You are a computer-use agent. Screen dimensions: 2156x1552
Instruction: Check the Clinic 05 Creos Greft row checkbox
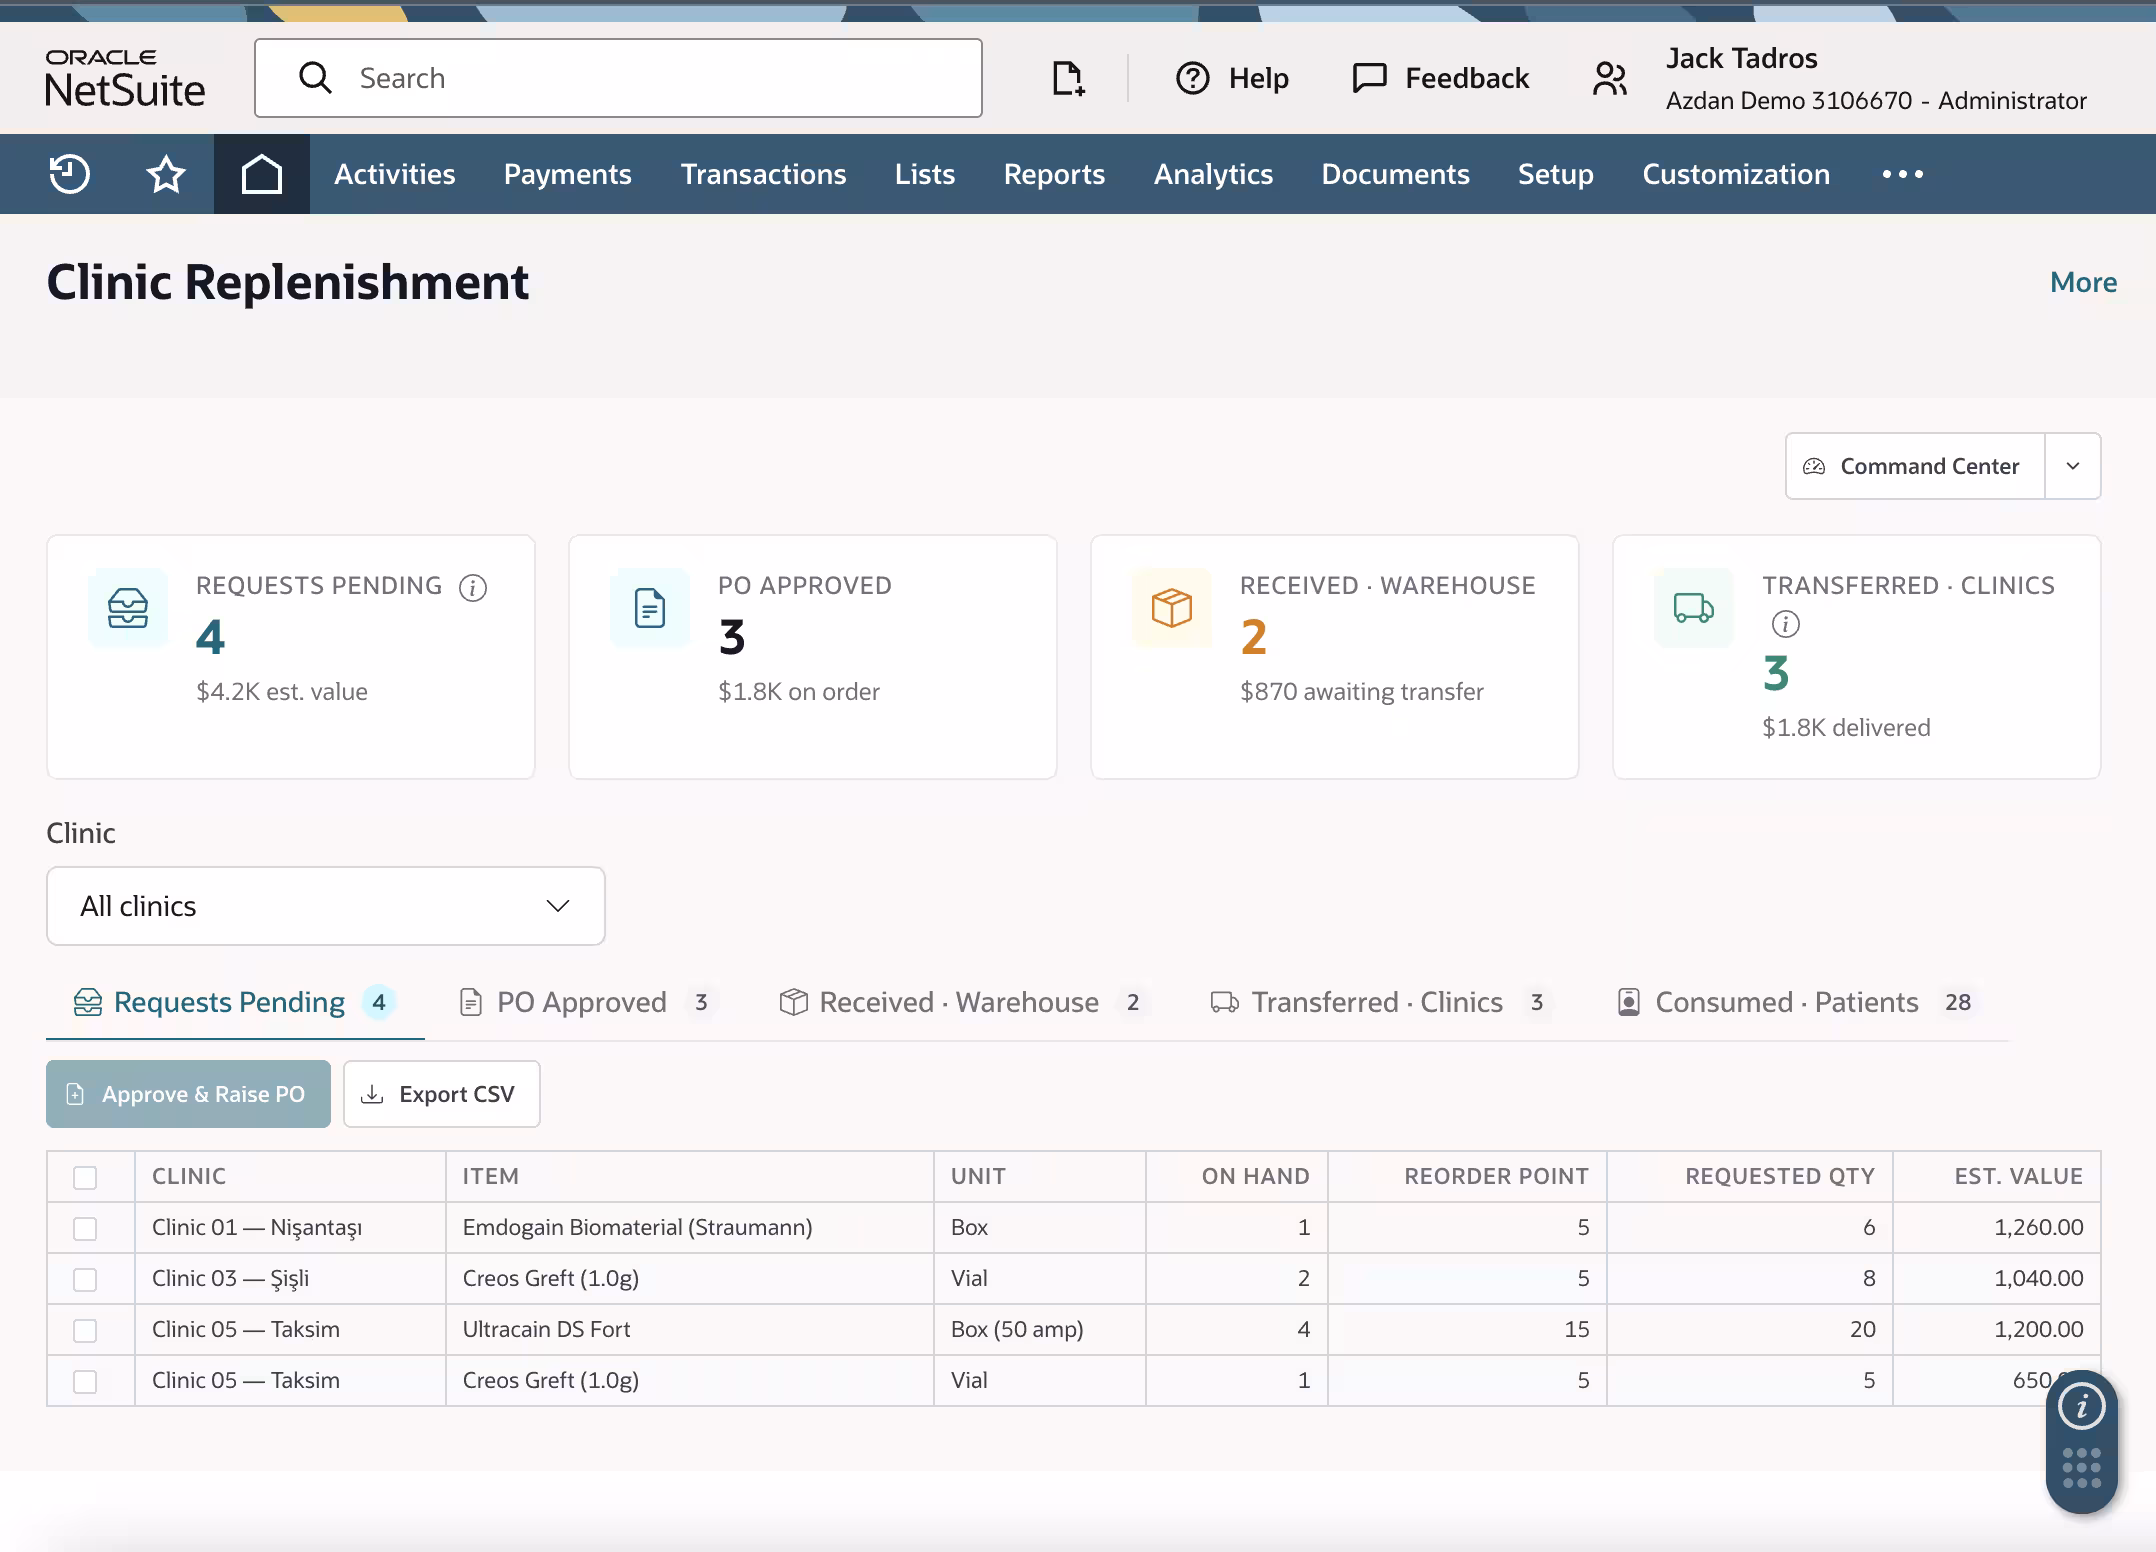coord(85,1381)
